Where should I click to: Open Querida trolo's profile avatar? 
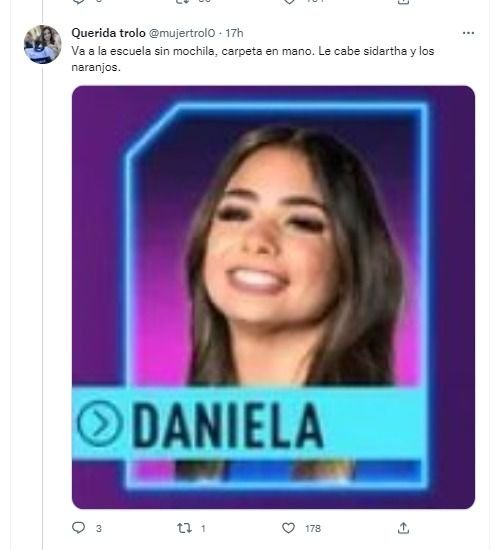pos(42,44)
